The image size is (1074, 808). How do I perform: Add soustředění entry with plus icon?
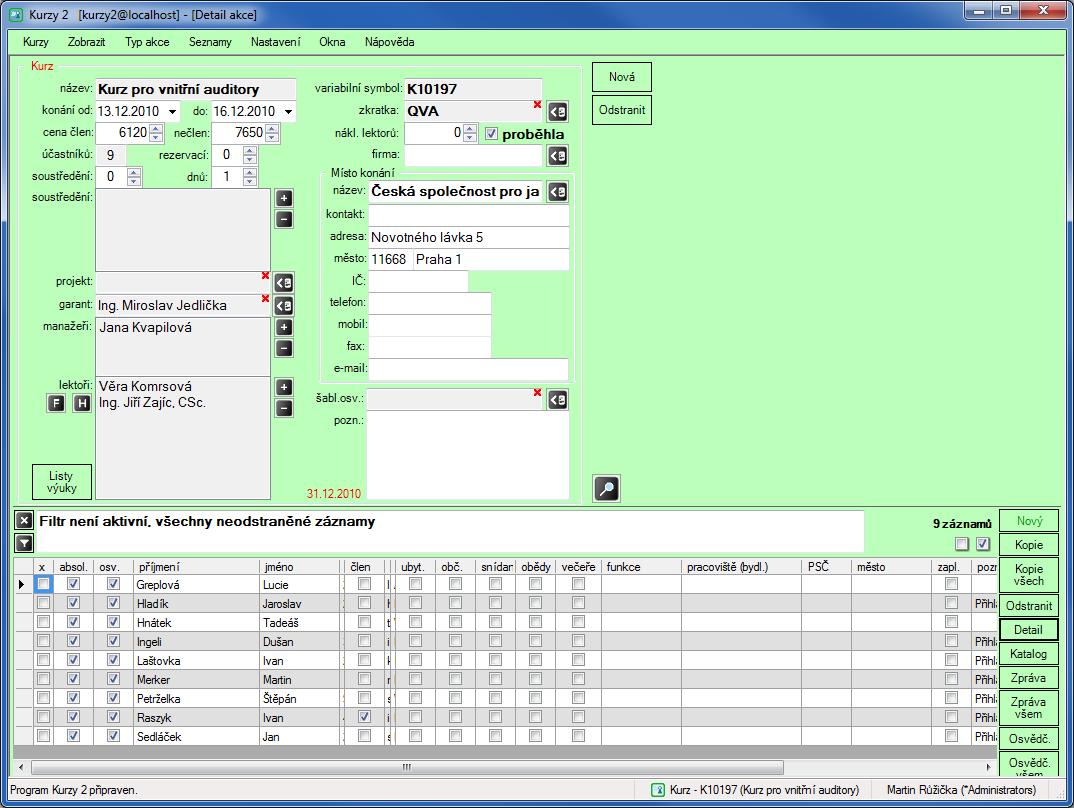[x=284, y=199]
